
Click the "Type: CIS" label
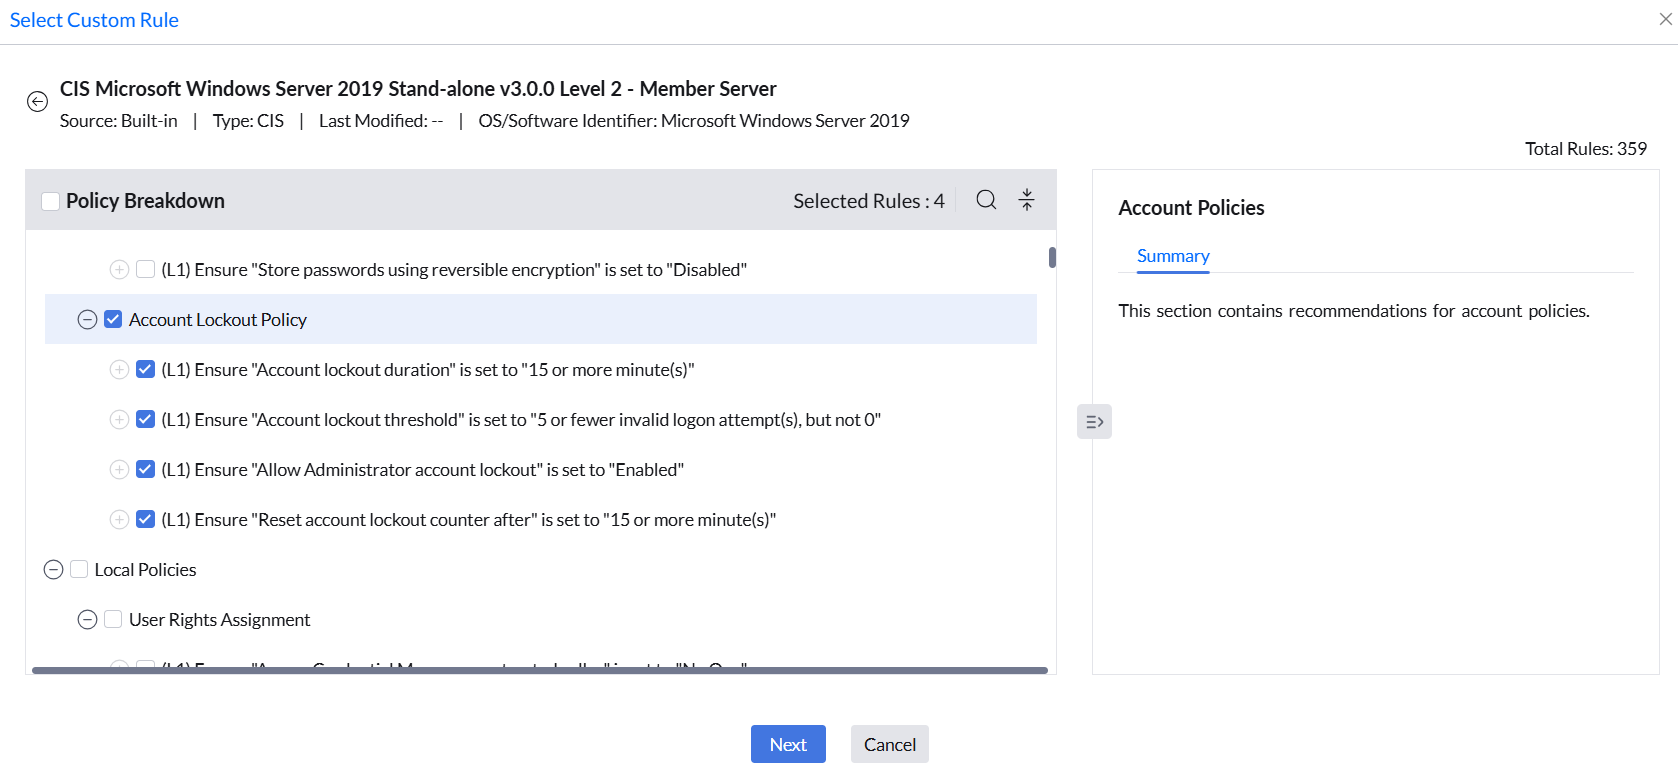[x=248, y=121]
